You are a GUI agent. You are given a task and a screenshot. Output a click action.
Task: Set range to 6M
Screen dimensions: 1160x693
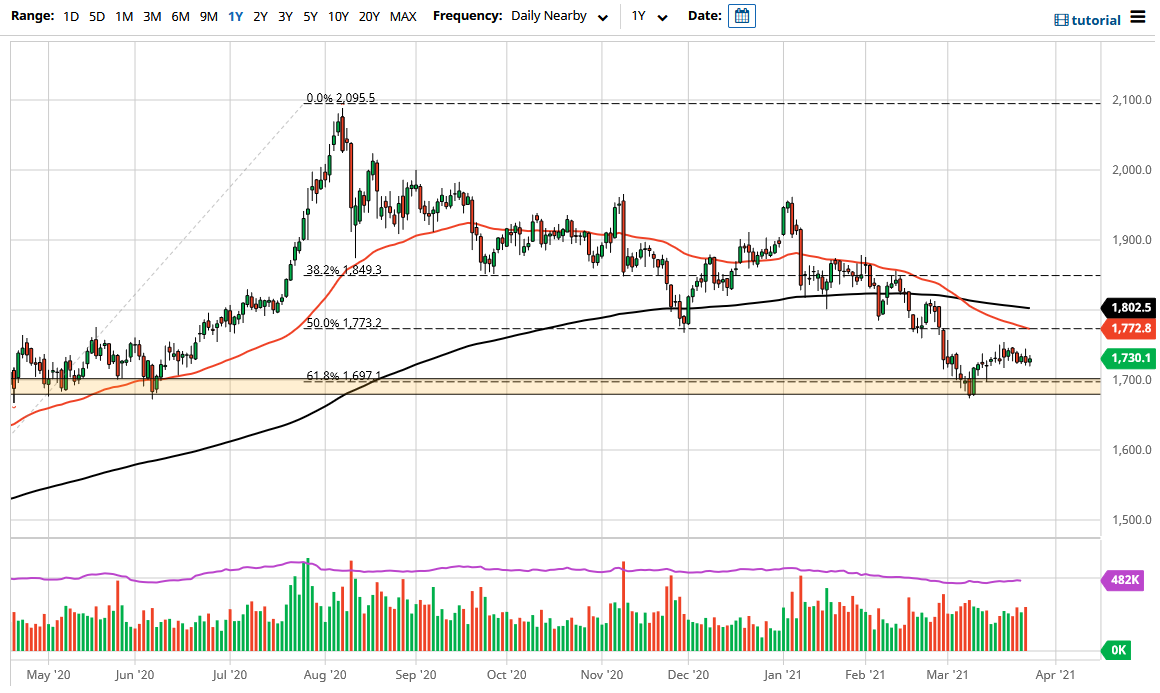coord(180,16)
